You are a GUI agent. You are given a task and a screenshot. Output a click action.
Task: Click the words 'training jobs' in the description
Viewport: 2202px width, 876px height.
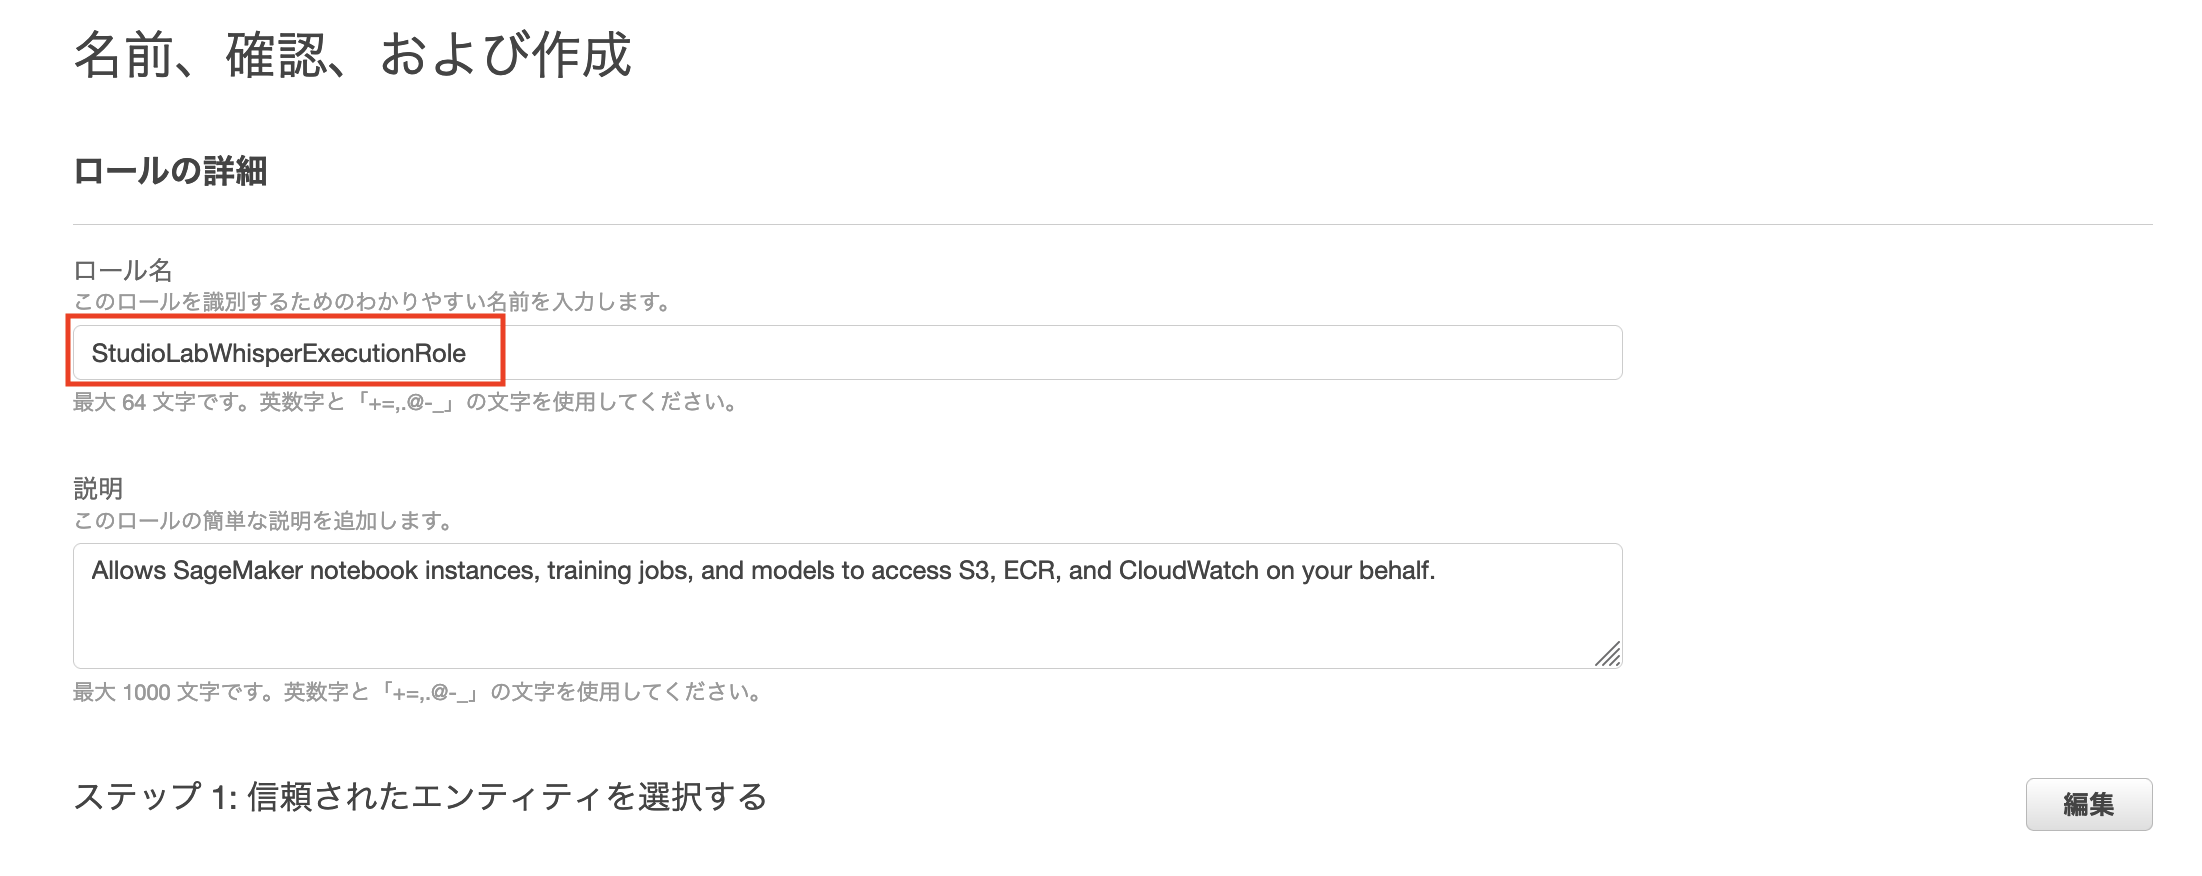point(620,570)
